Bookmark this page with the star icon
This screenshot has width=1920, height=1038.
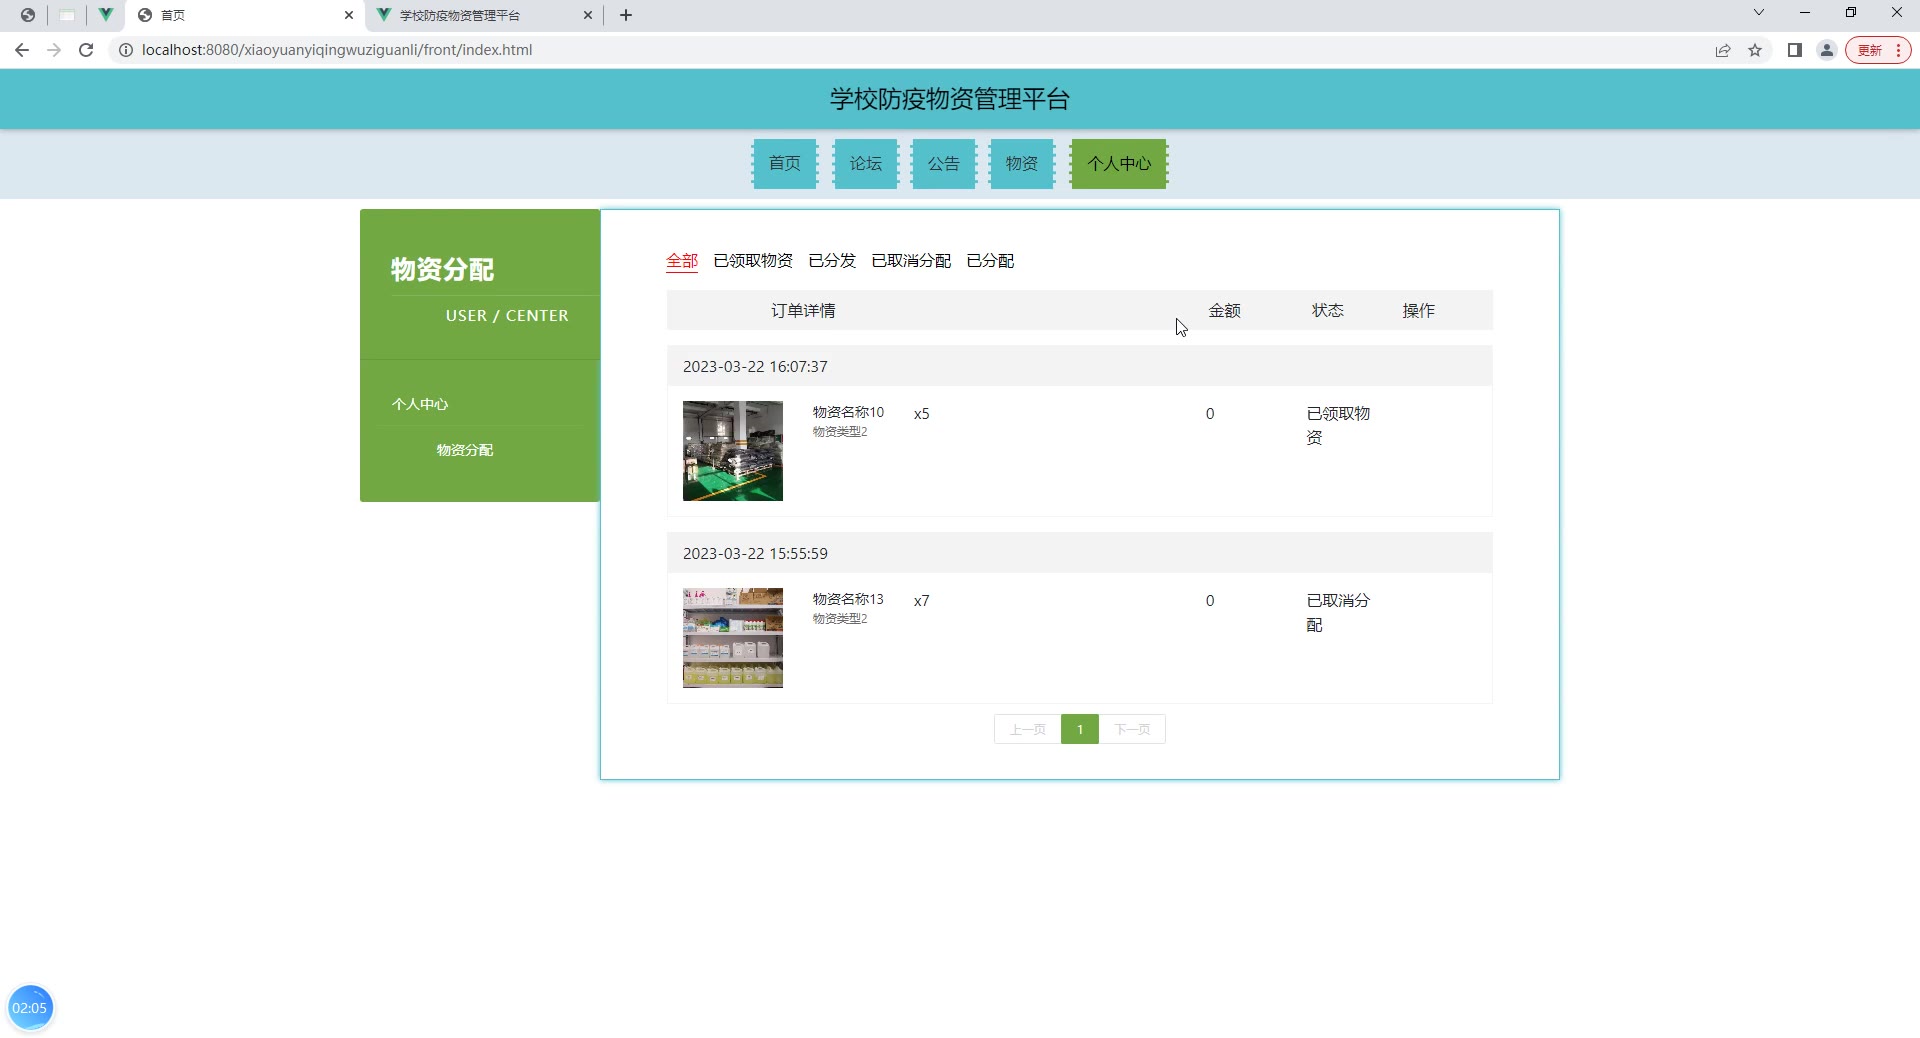(1755, 50)
